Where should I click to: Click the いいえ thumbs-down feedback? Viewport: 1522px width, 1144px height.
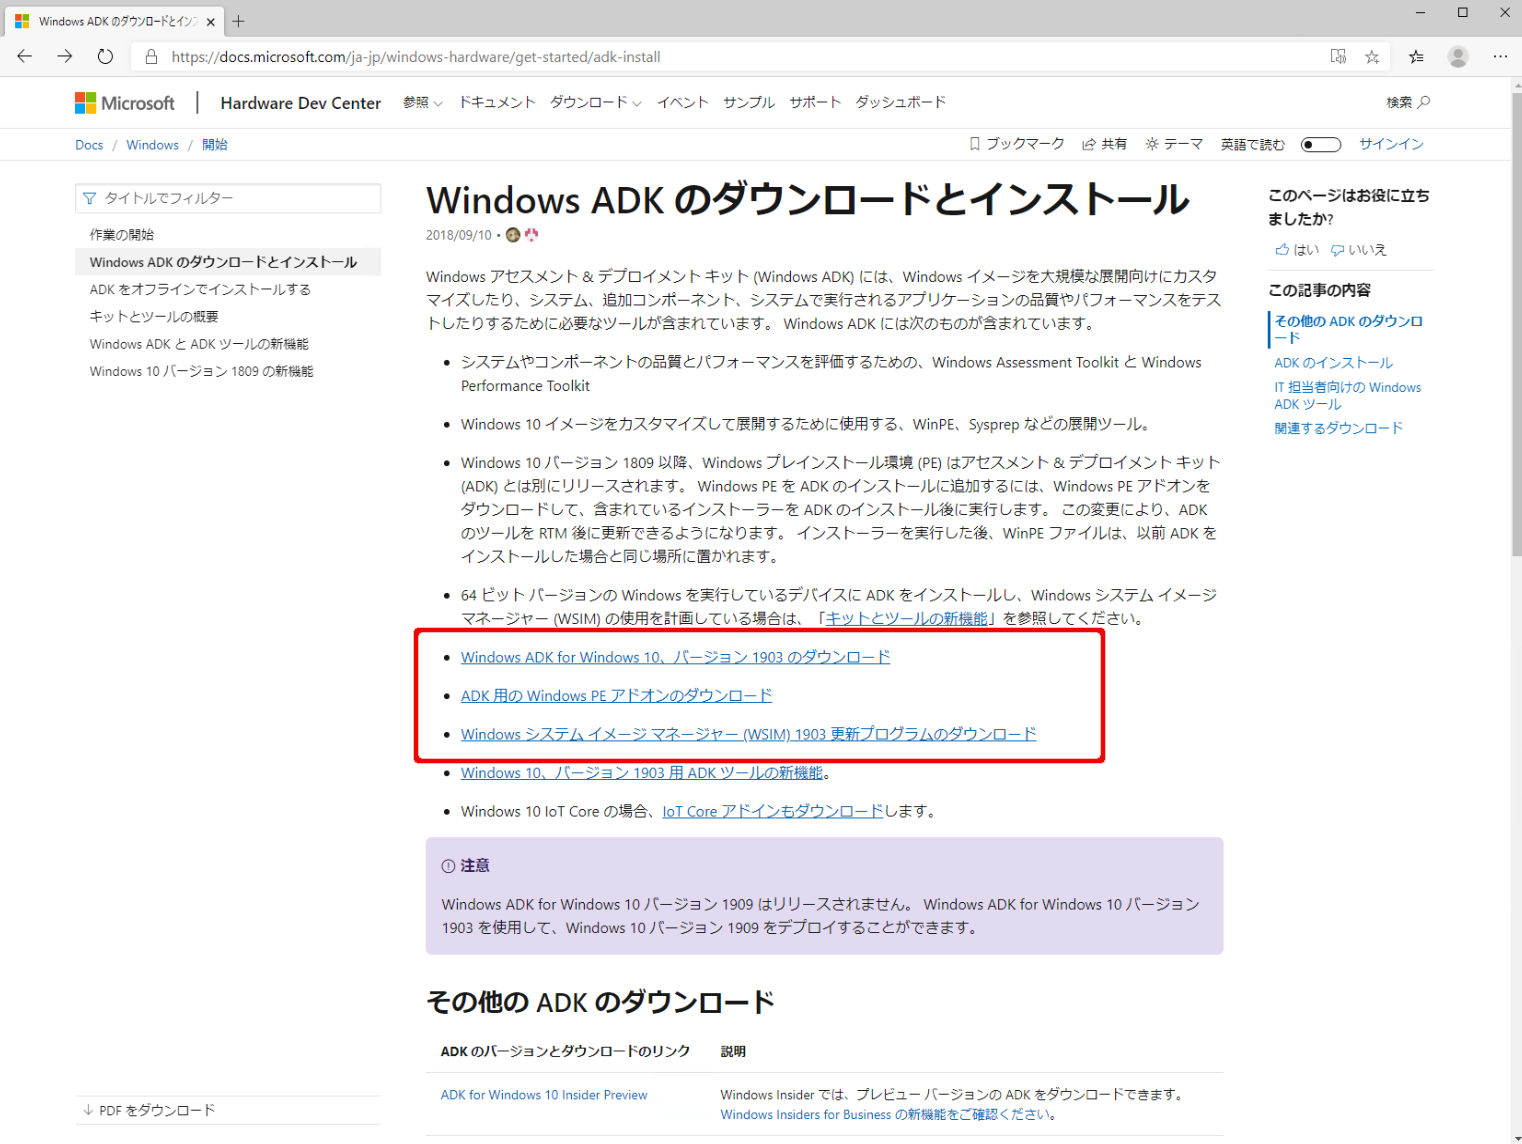click(1358, 250)
